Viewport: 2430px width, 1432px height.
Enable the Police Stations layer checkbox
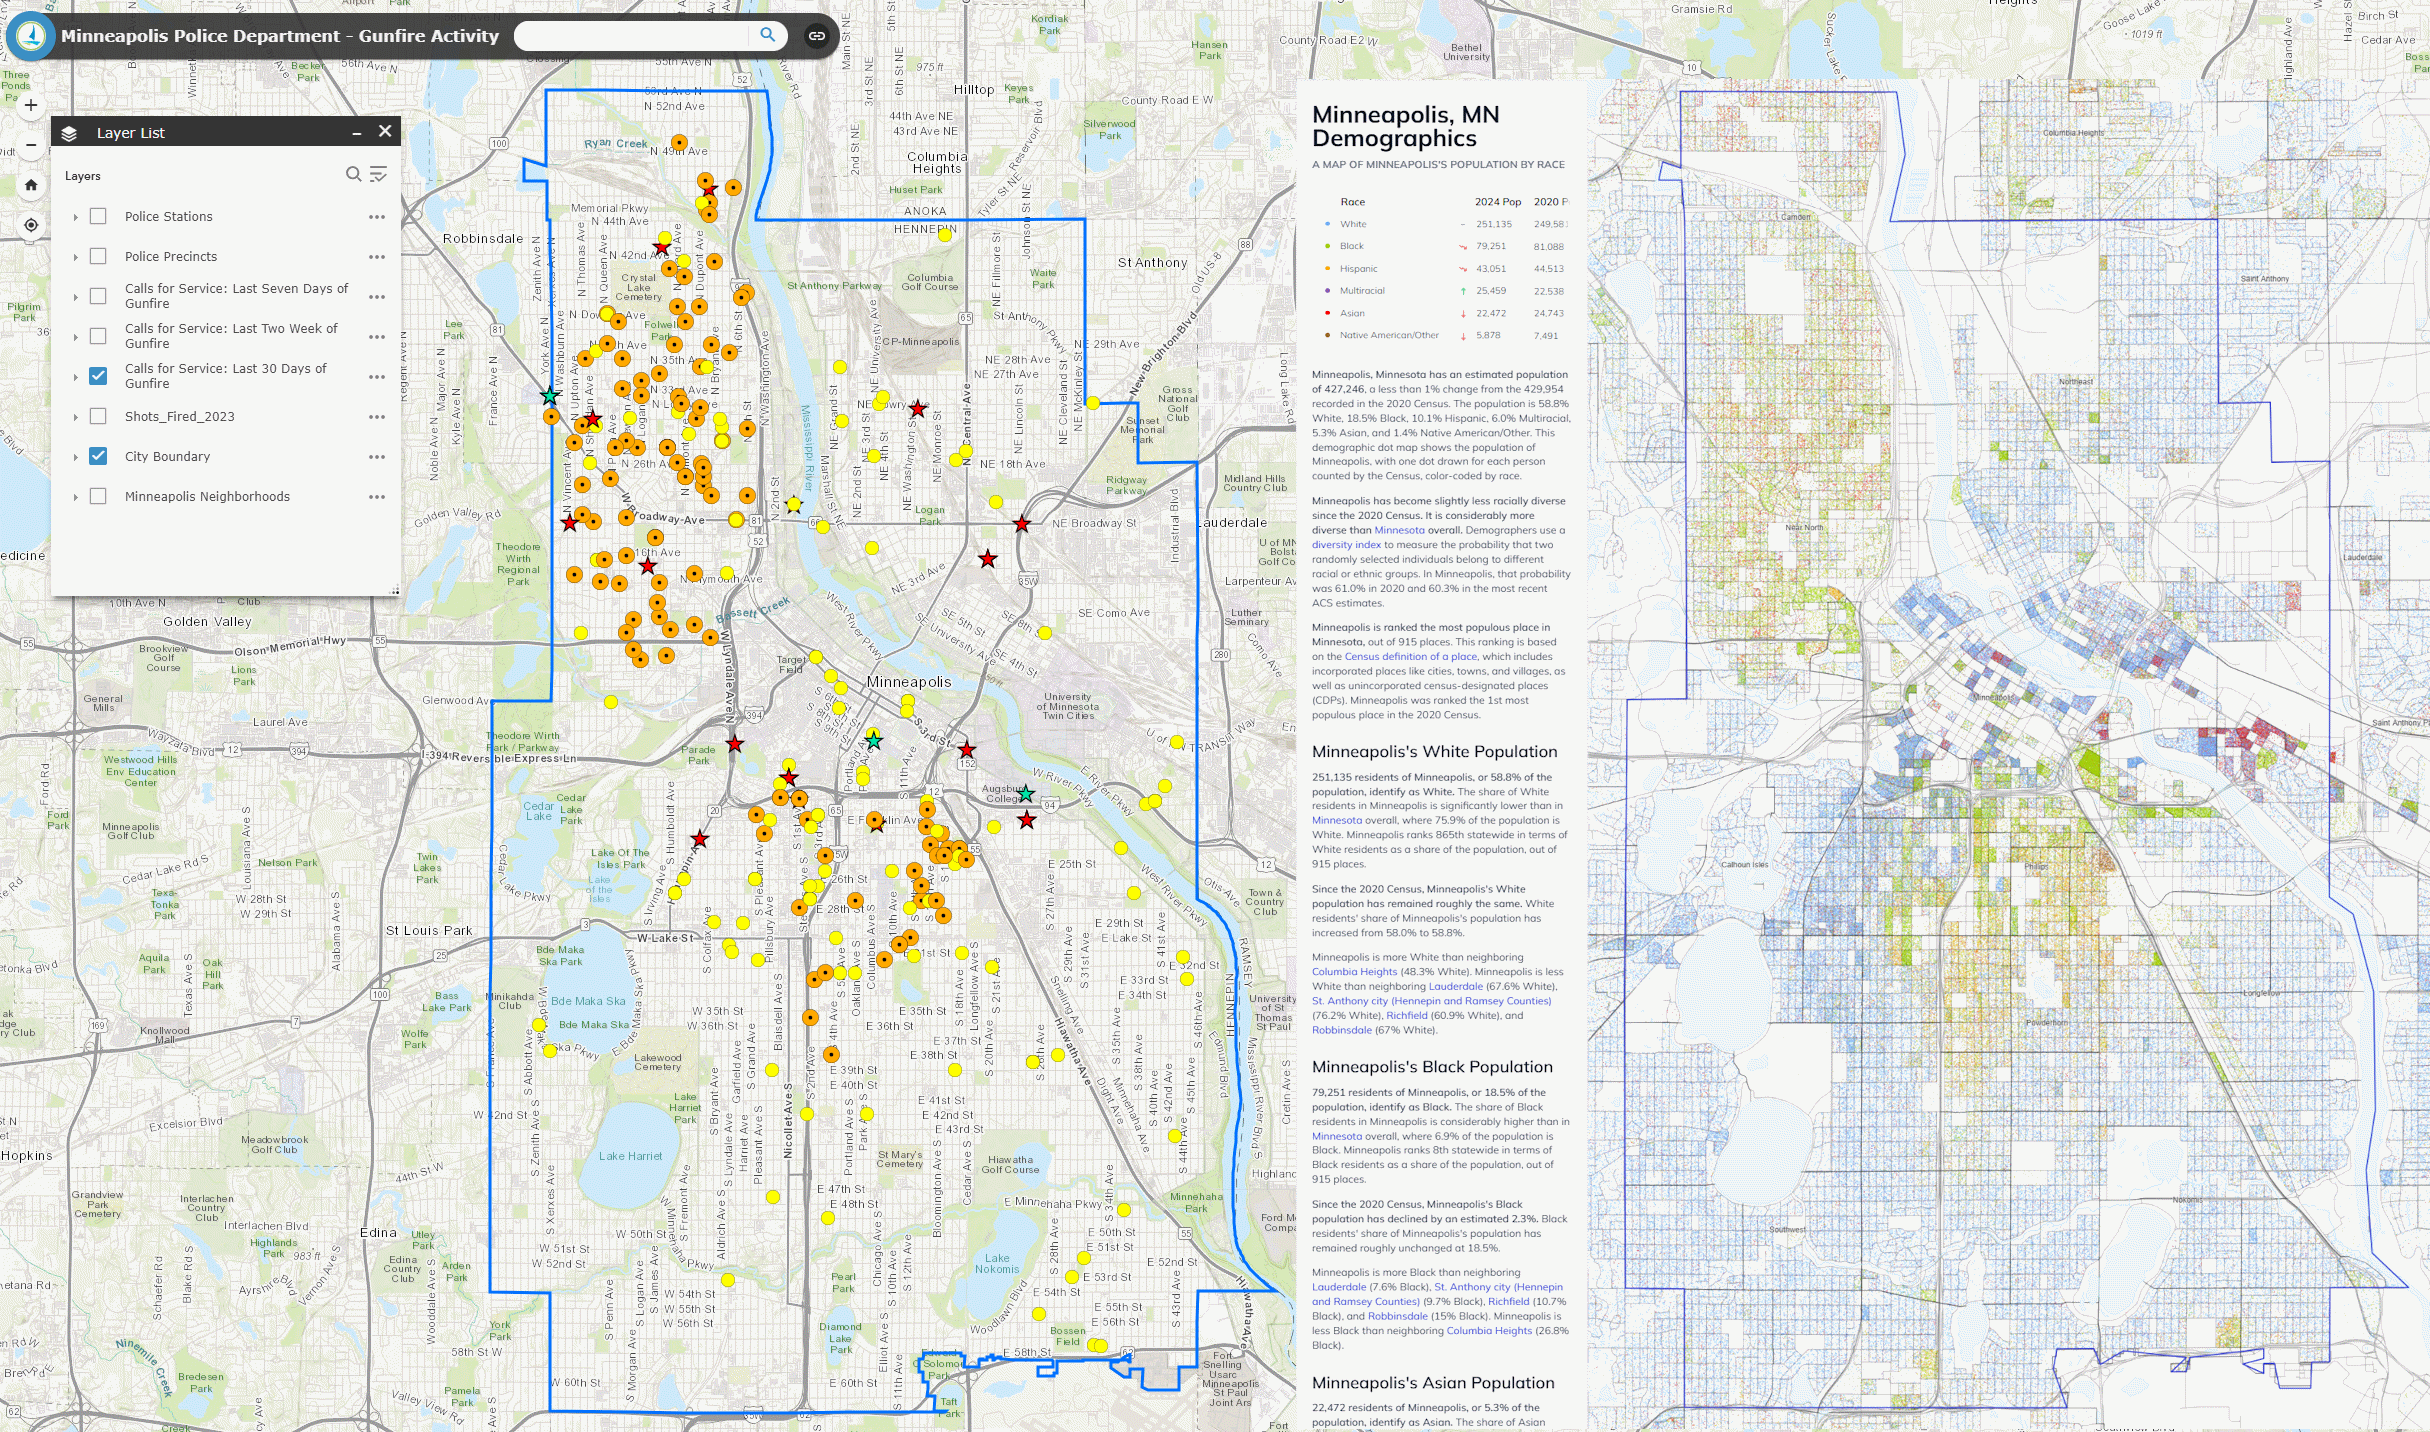click(x=98, y=216)
